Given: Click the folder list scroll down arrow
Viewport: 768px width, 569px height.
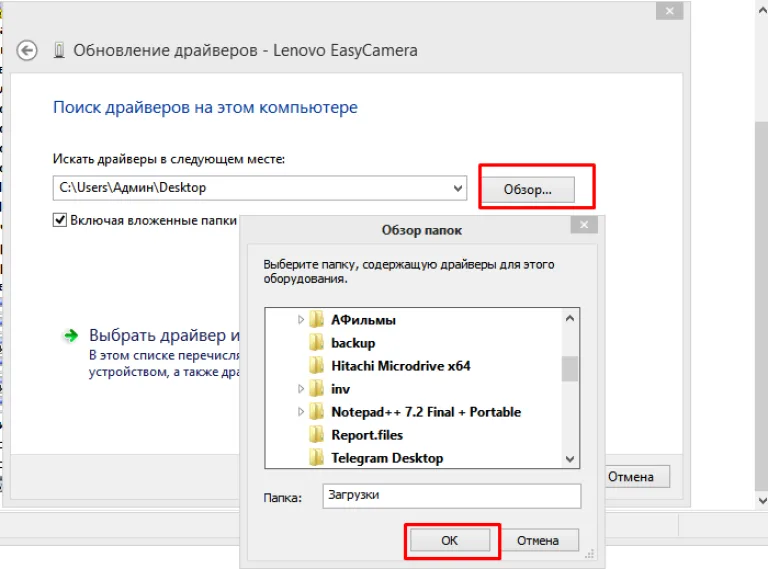Looking at the screenshot, I should tap(570, 459).
